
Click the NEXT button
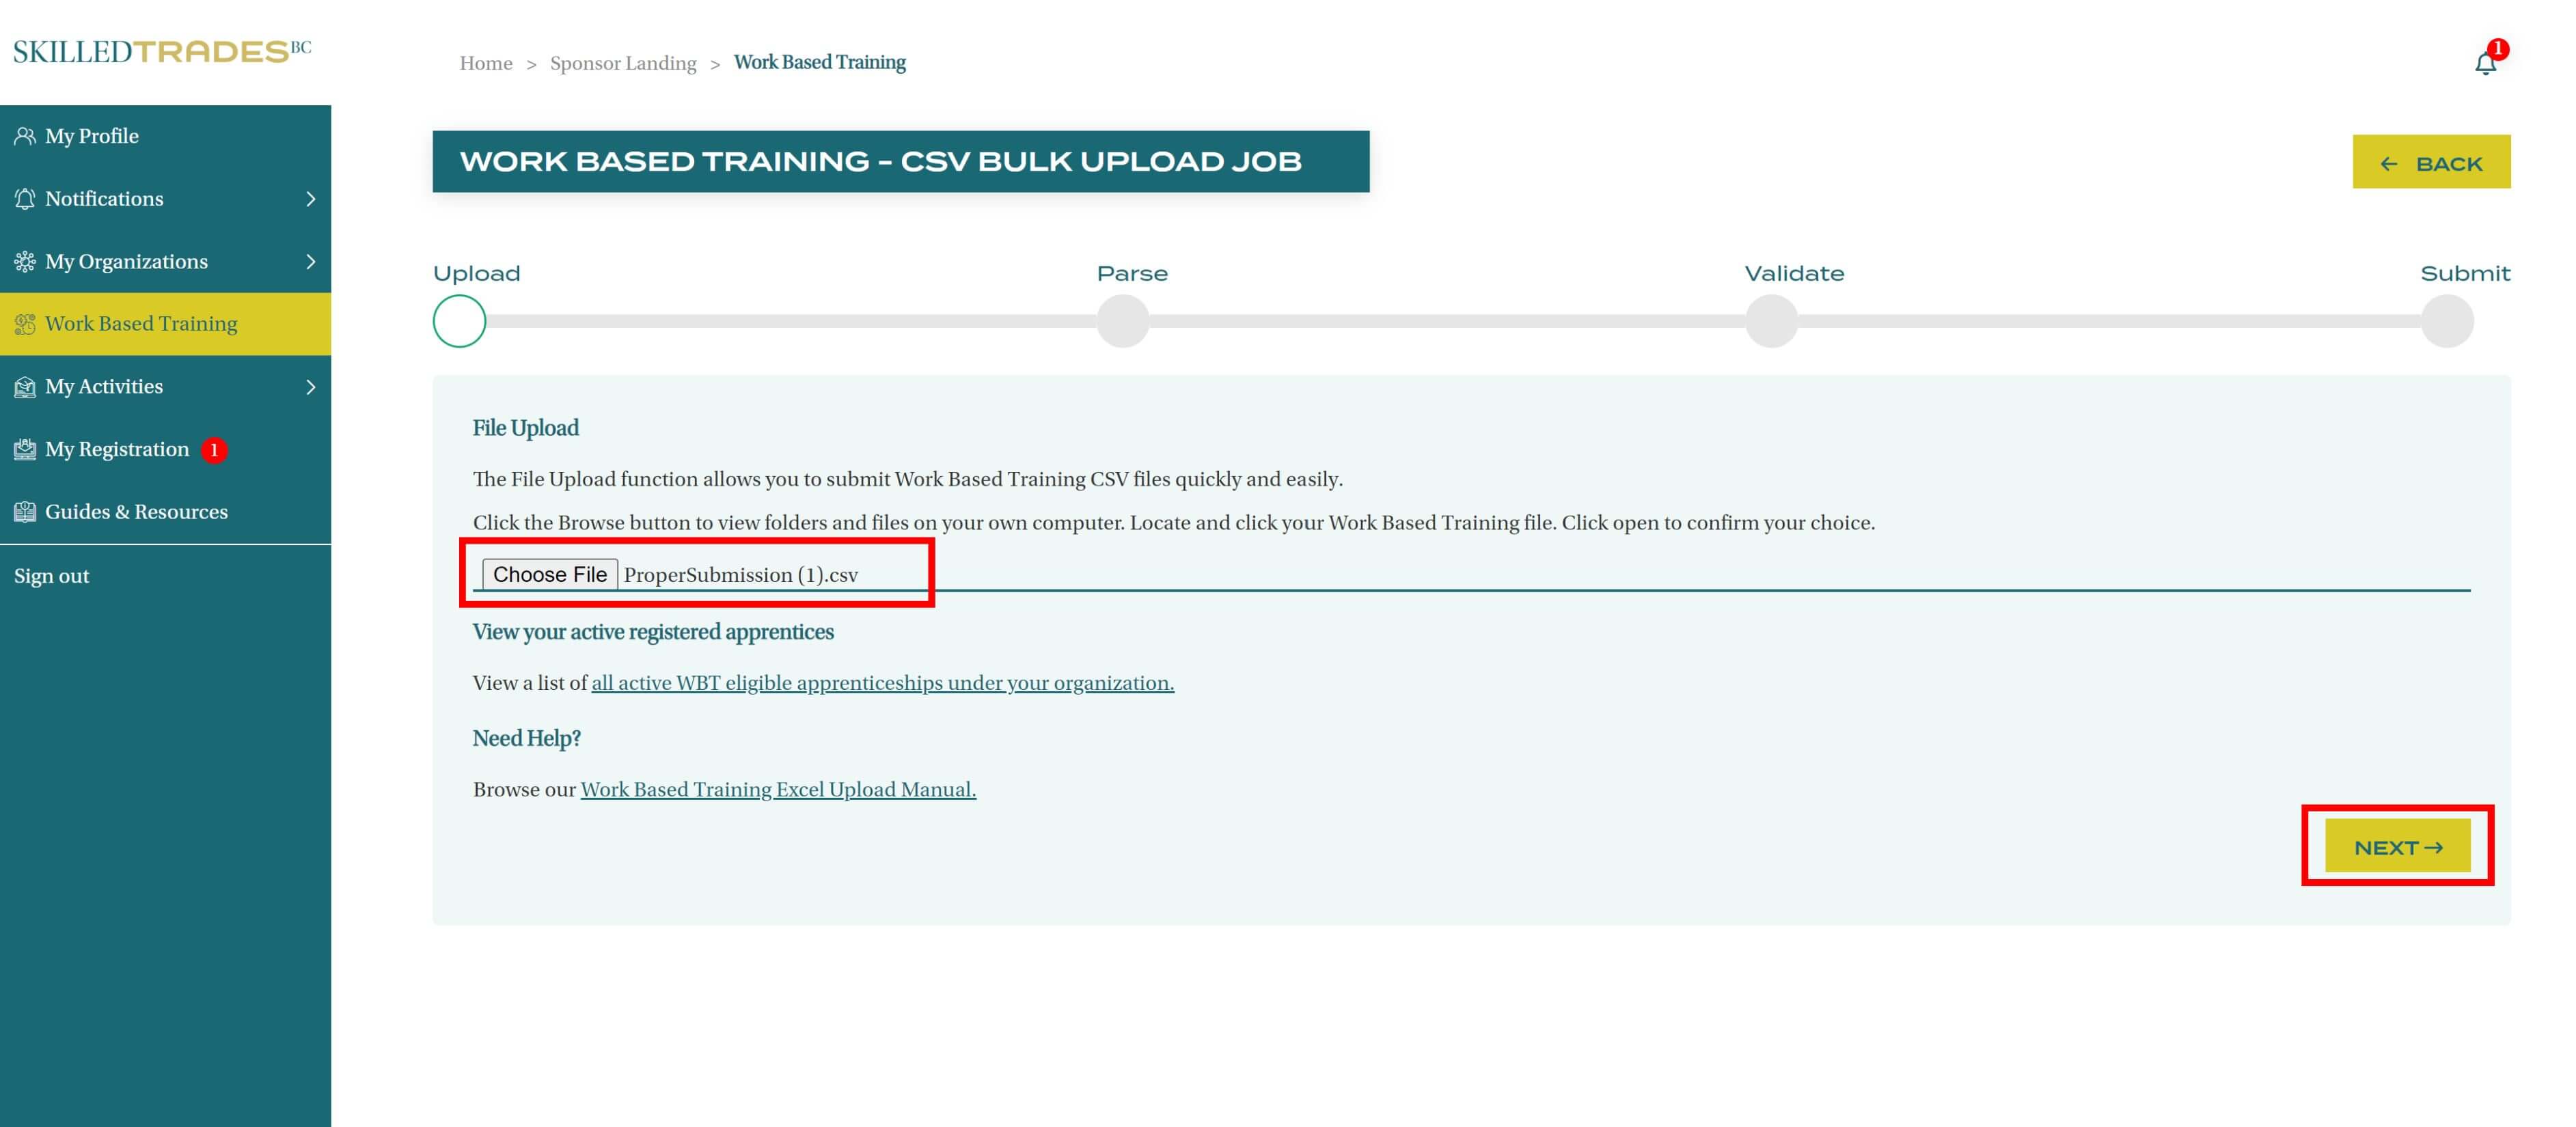point(2396,847)
